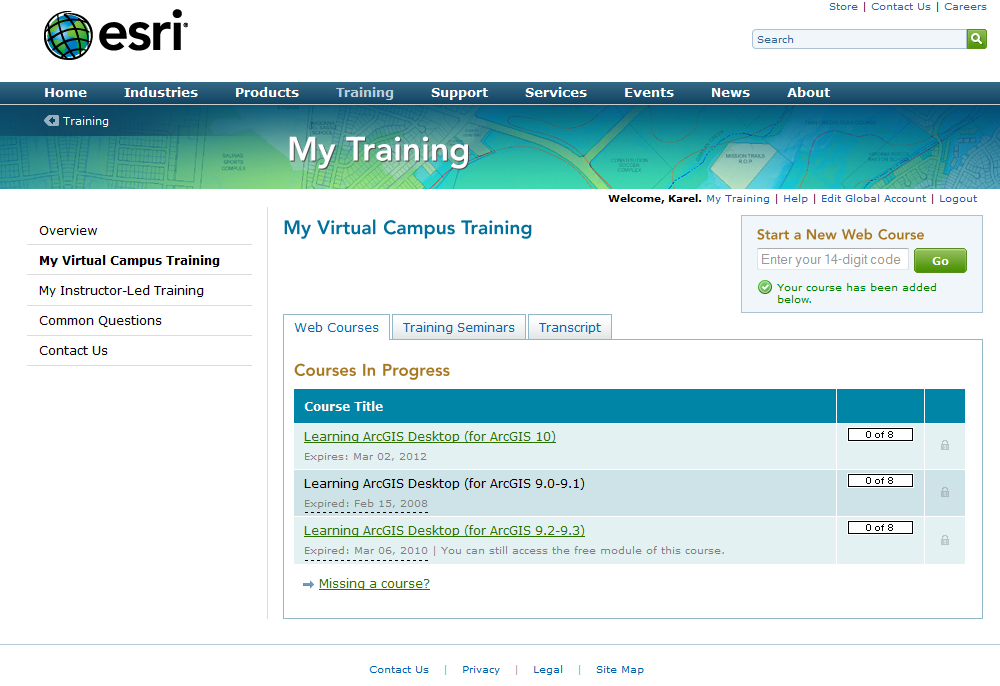
Task: Click the free module access note text
Action: click(x=582, y=551)
